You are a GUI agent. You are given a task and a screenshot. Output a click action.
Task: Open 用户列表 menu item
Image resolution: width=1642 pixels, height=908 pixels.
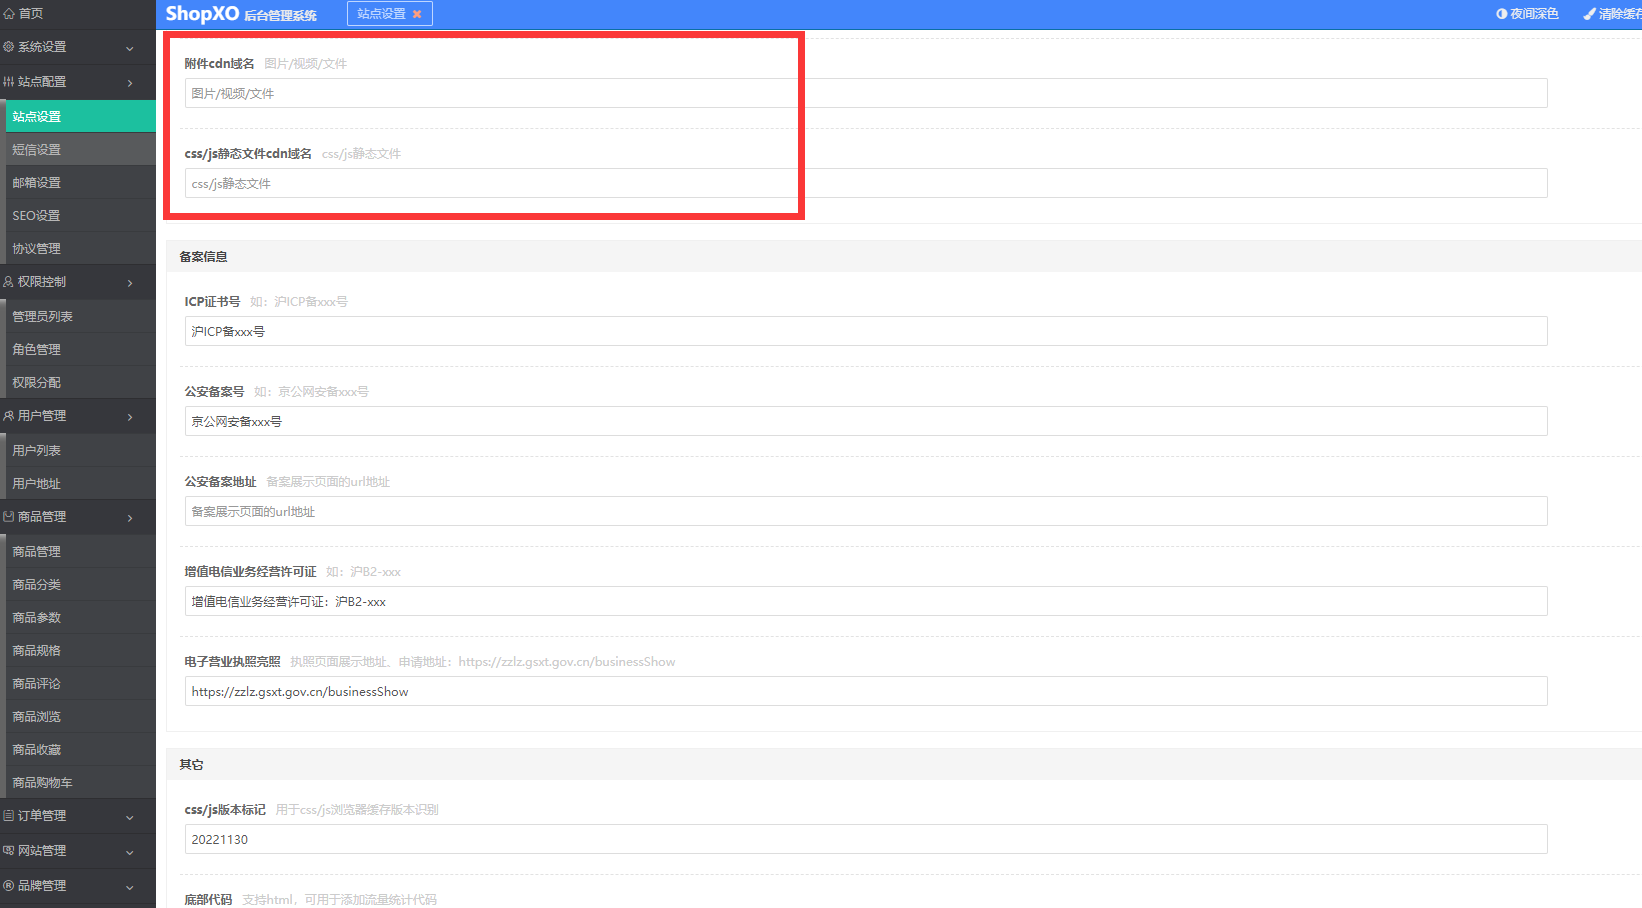click(x=80, y=450)
